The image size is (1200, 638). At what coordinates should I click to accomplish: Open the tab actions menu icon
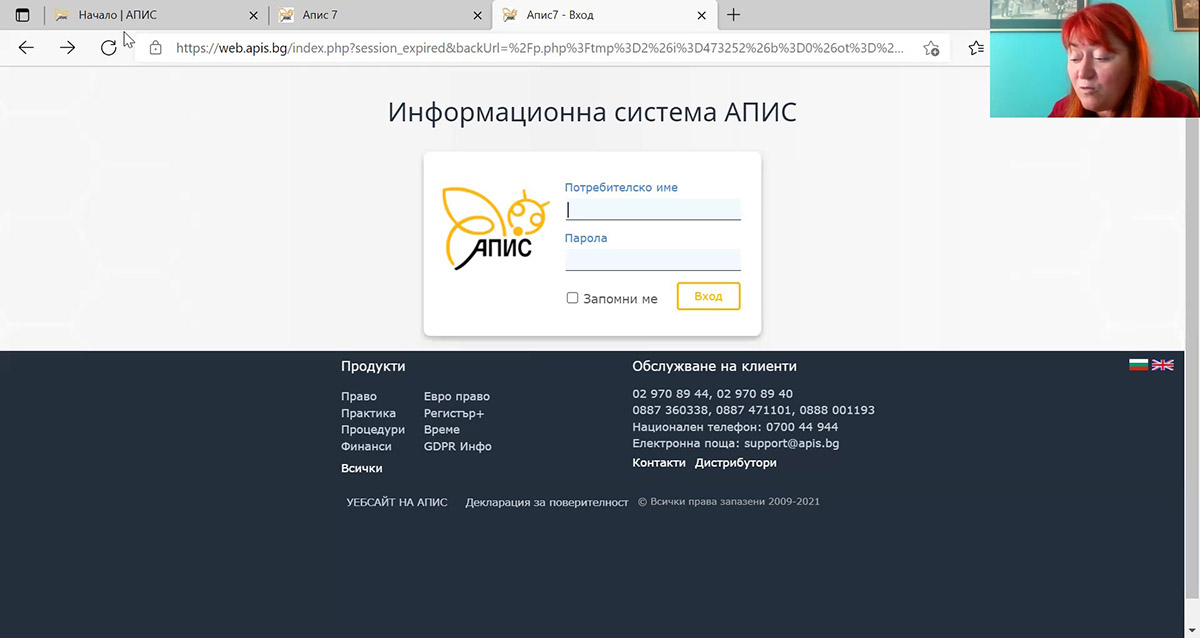click(22, 15)
